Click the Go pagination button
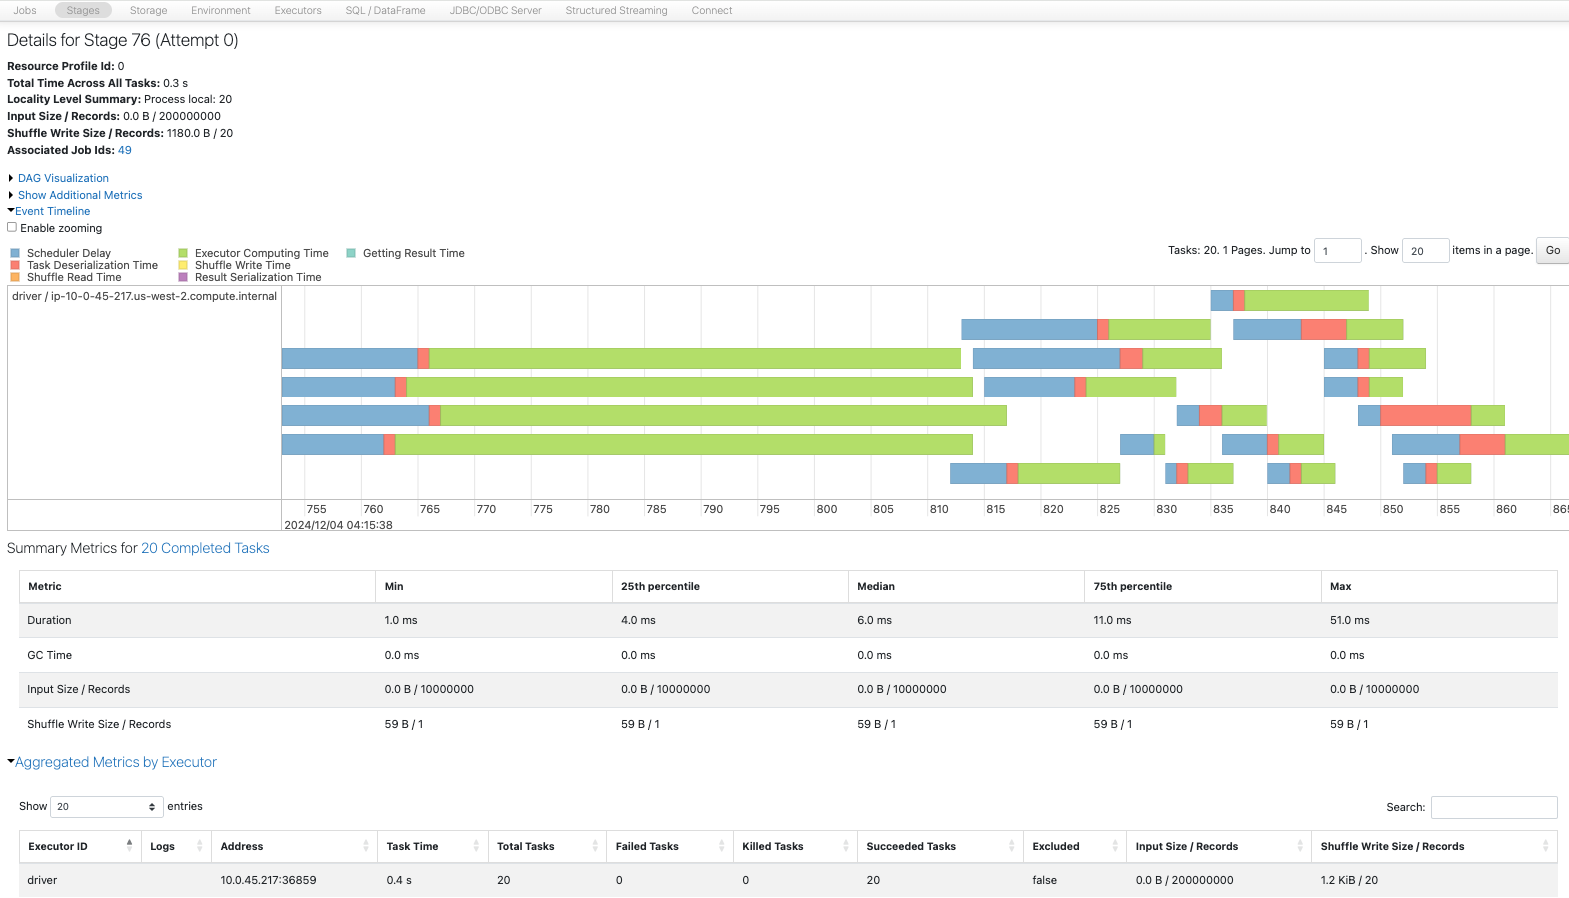The width and height of the screenshot is (1569, 898). pos(1553,250)
